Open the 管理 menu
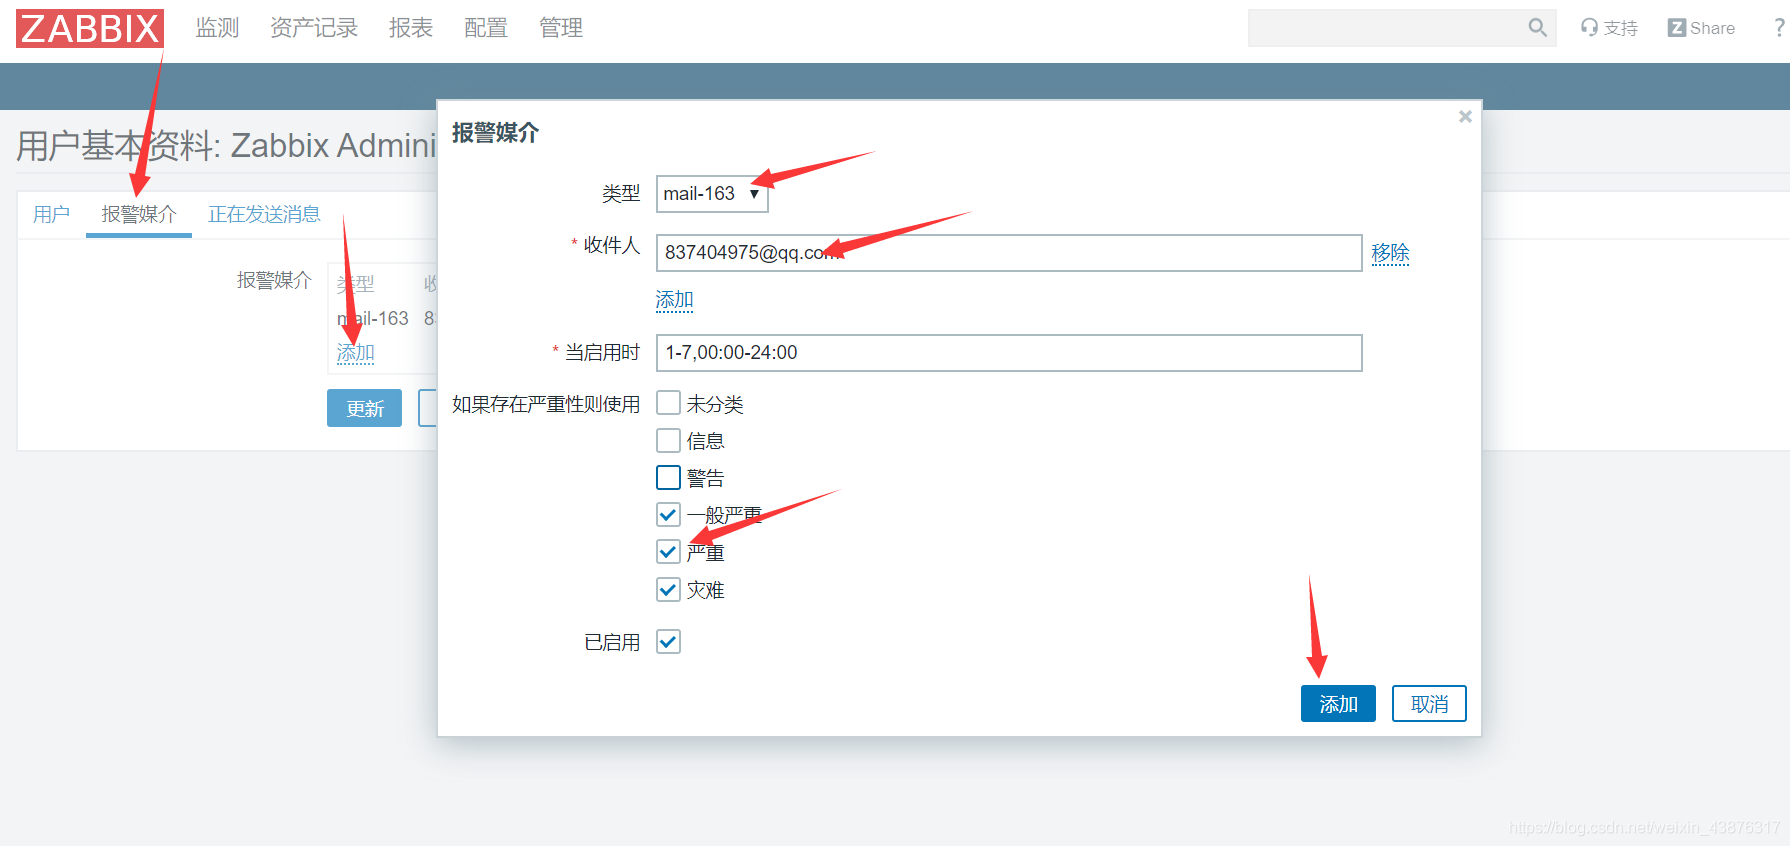 pos(561,28)
